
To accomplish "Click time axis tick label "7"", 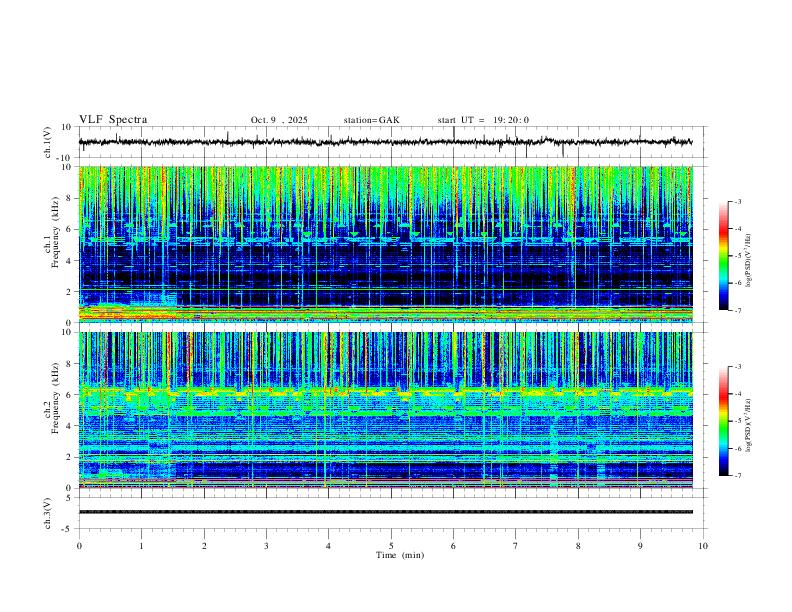I will pos(516,546).
